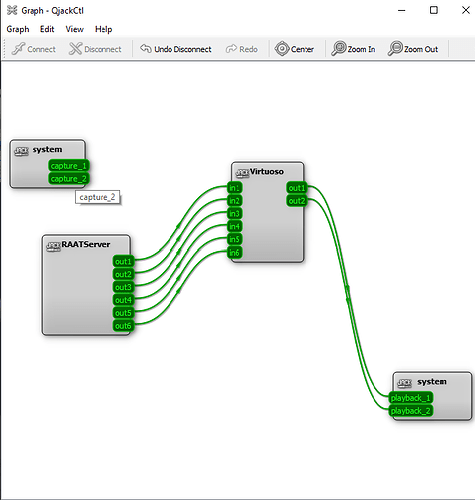Click the Disconnect toolbar icon
This screenshot has height=500, width=475.
(x=75, y=49)
